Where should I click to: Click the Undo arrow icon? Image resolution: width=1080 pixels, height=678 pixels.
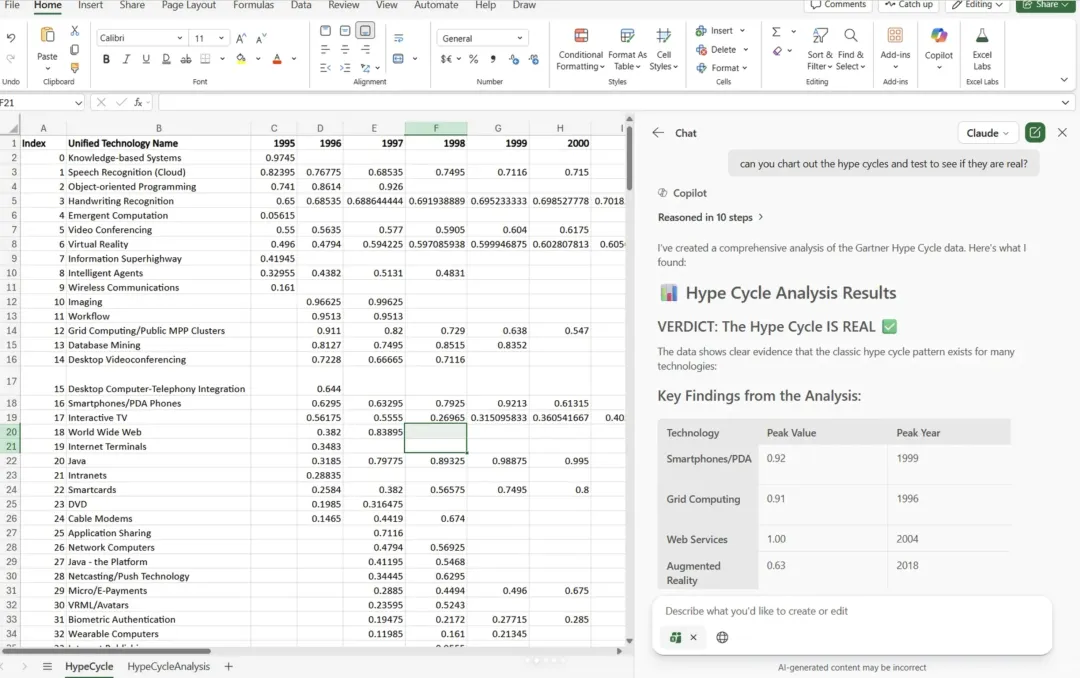(10, 38)
